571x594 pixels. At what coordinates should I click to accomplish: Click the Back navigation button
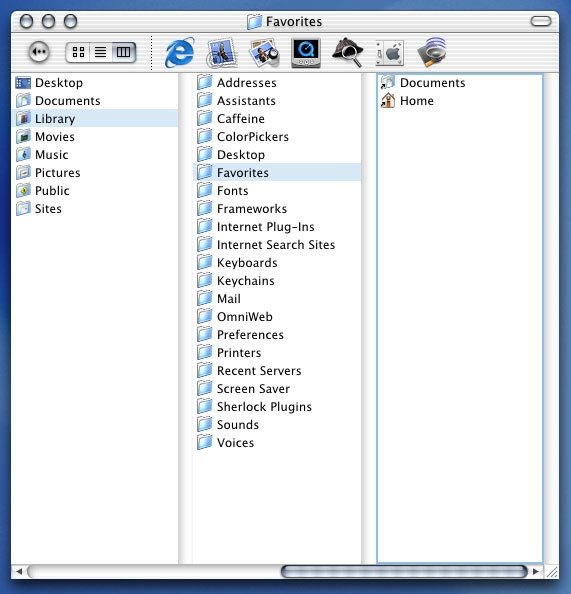click(39, 52)
